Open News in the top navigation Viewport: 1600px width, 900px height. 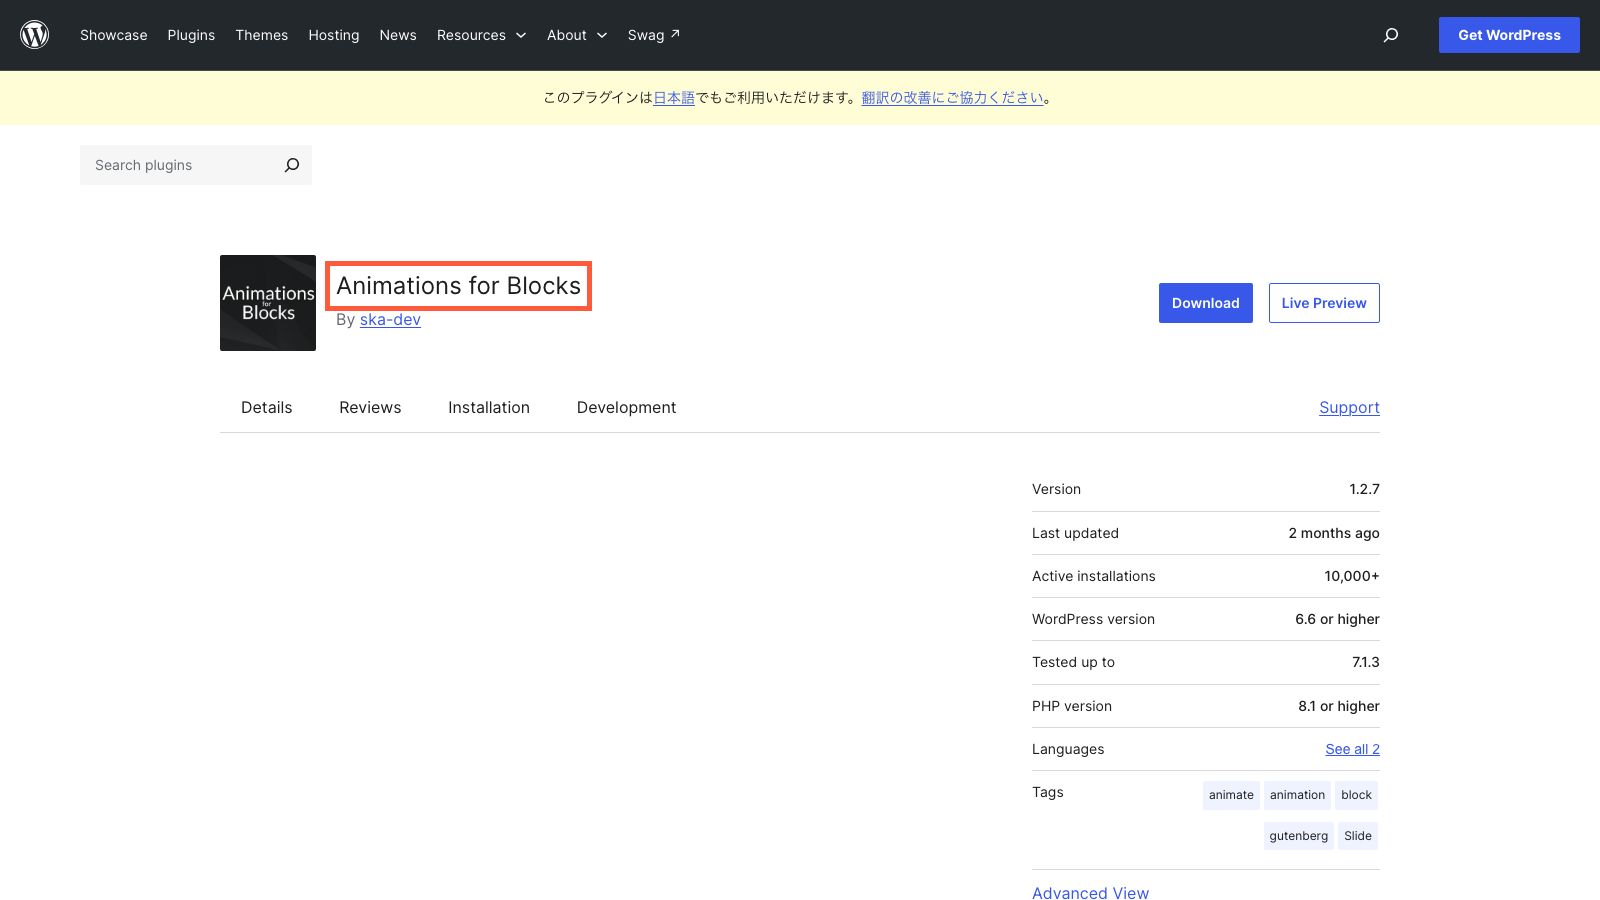click(x=398, y=35)
